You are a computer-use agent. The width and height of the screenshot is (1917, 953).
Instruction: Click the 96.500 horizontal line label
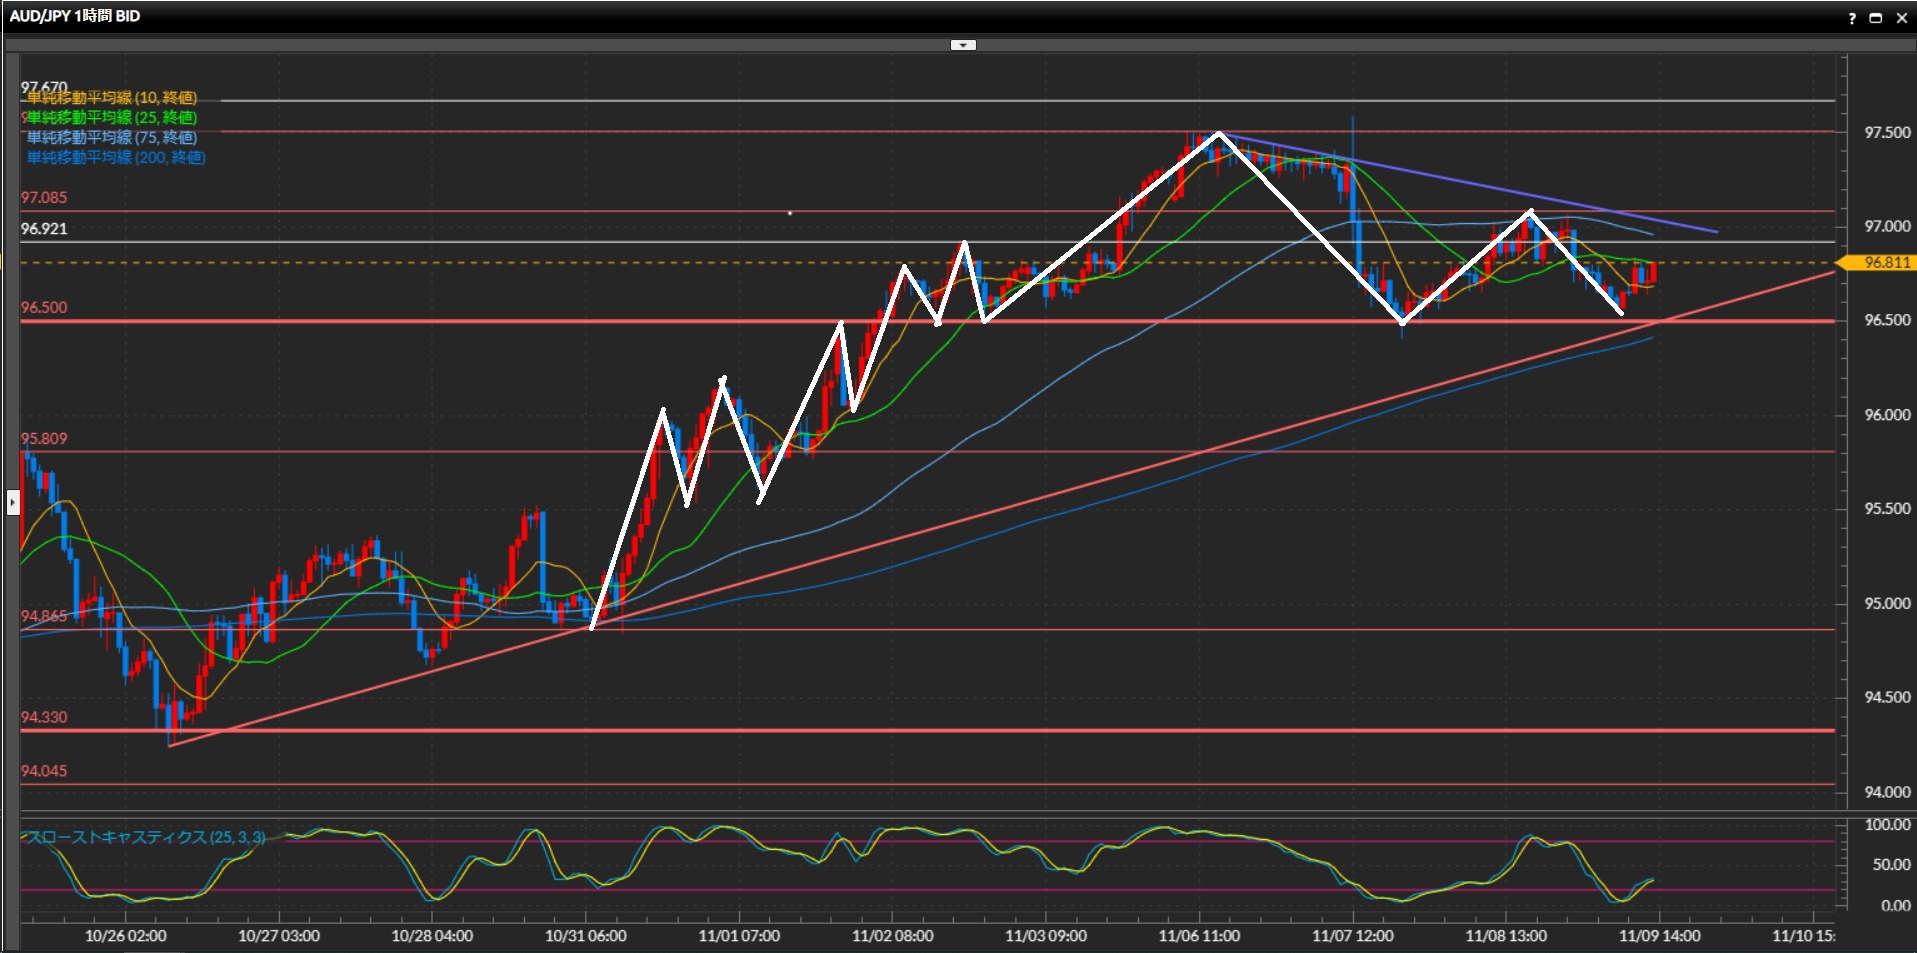coord(44,308)
